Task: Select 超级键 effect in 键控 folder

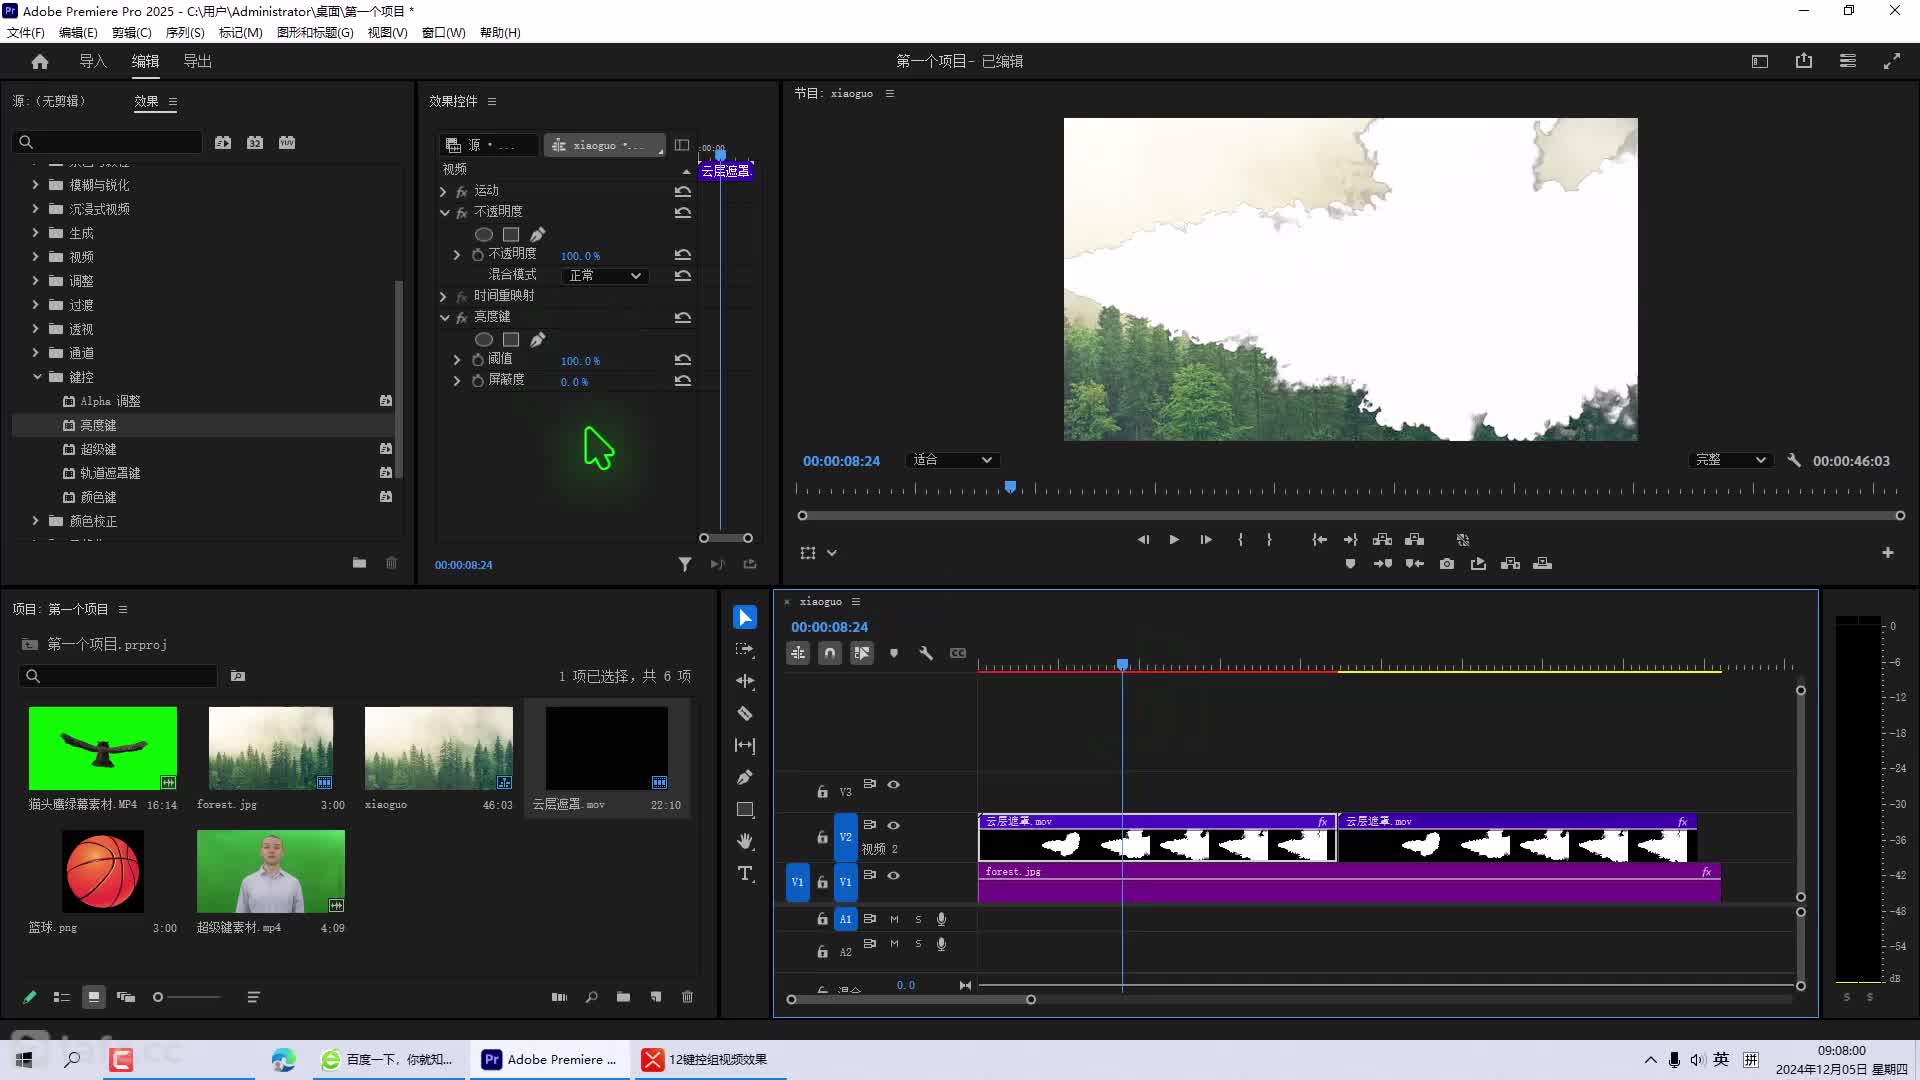Action: (x=98, y=449)
